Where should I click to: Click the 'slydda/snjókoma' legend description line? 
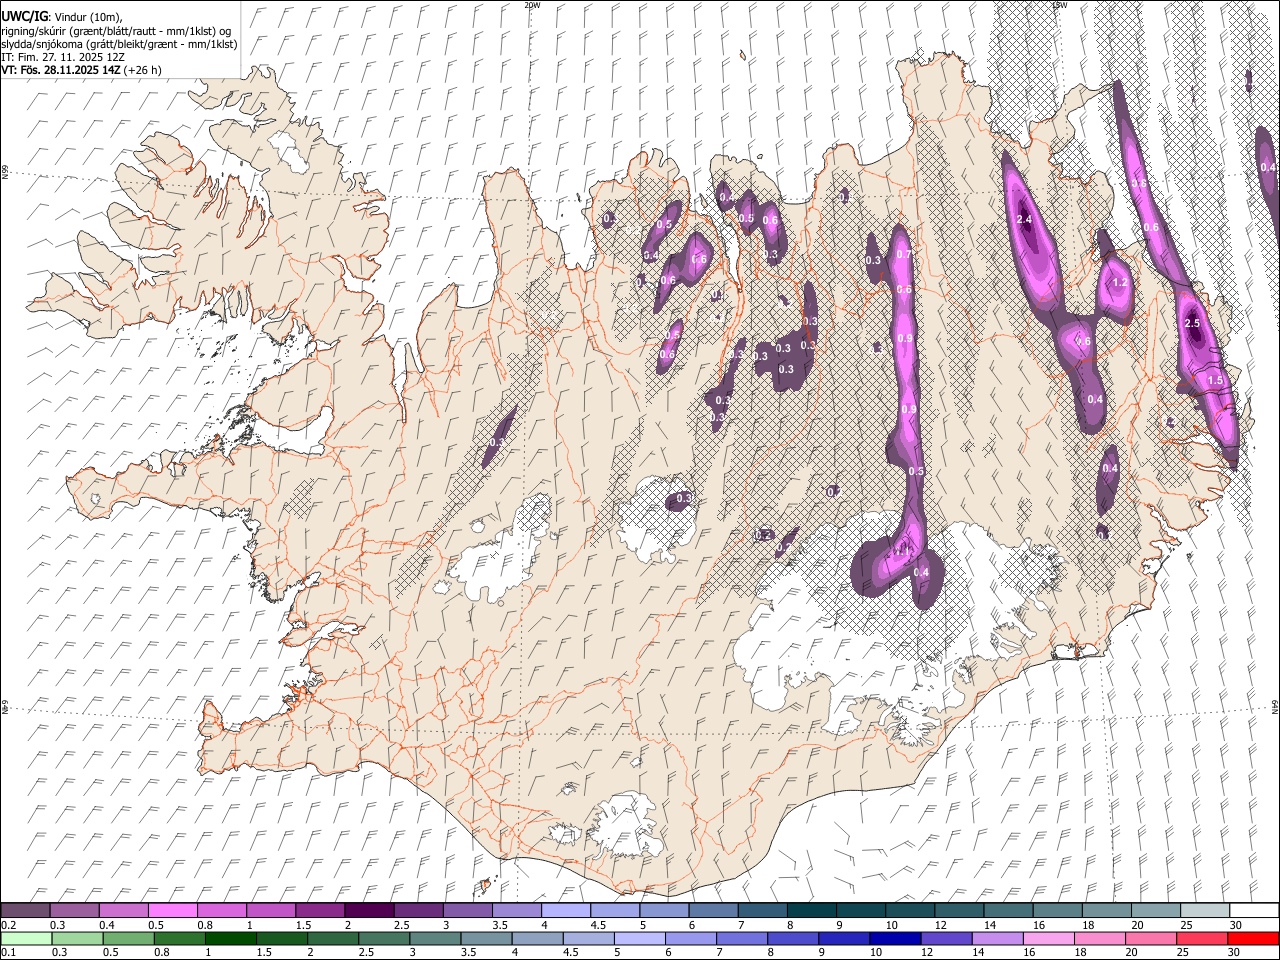[119, 44]
